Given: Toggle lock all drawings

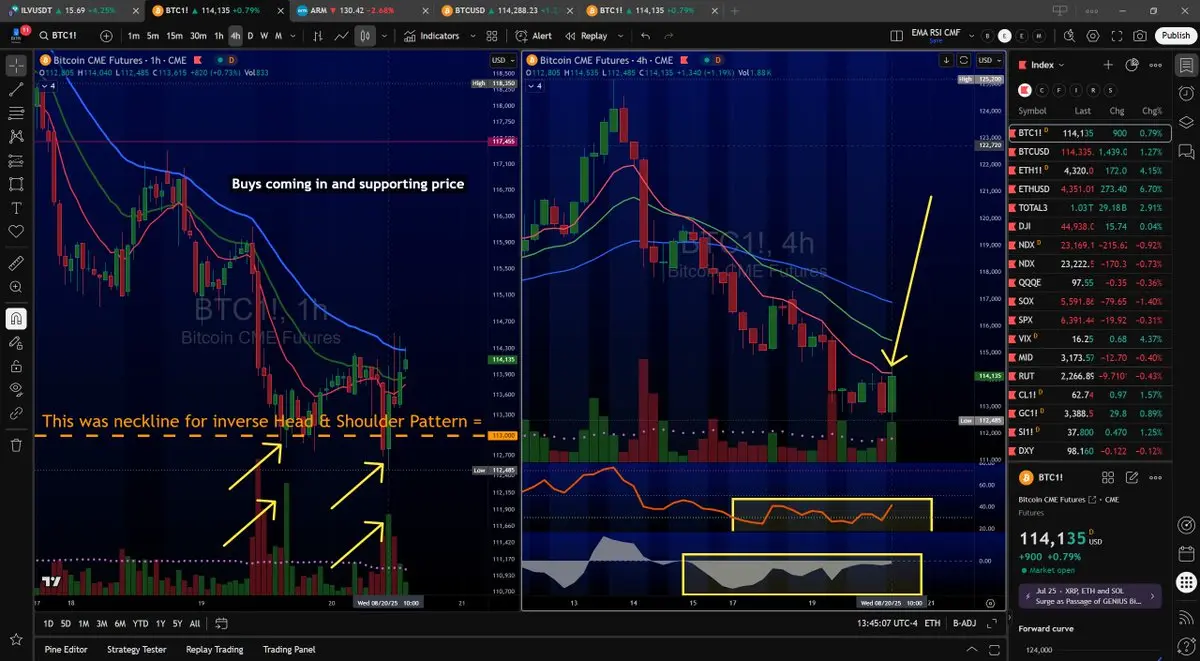Looking at the screenshot, I should (x=16, y=365).
